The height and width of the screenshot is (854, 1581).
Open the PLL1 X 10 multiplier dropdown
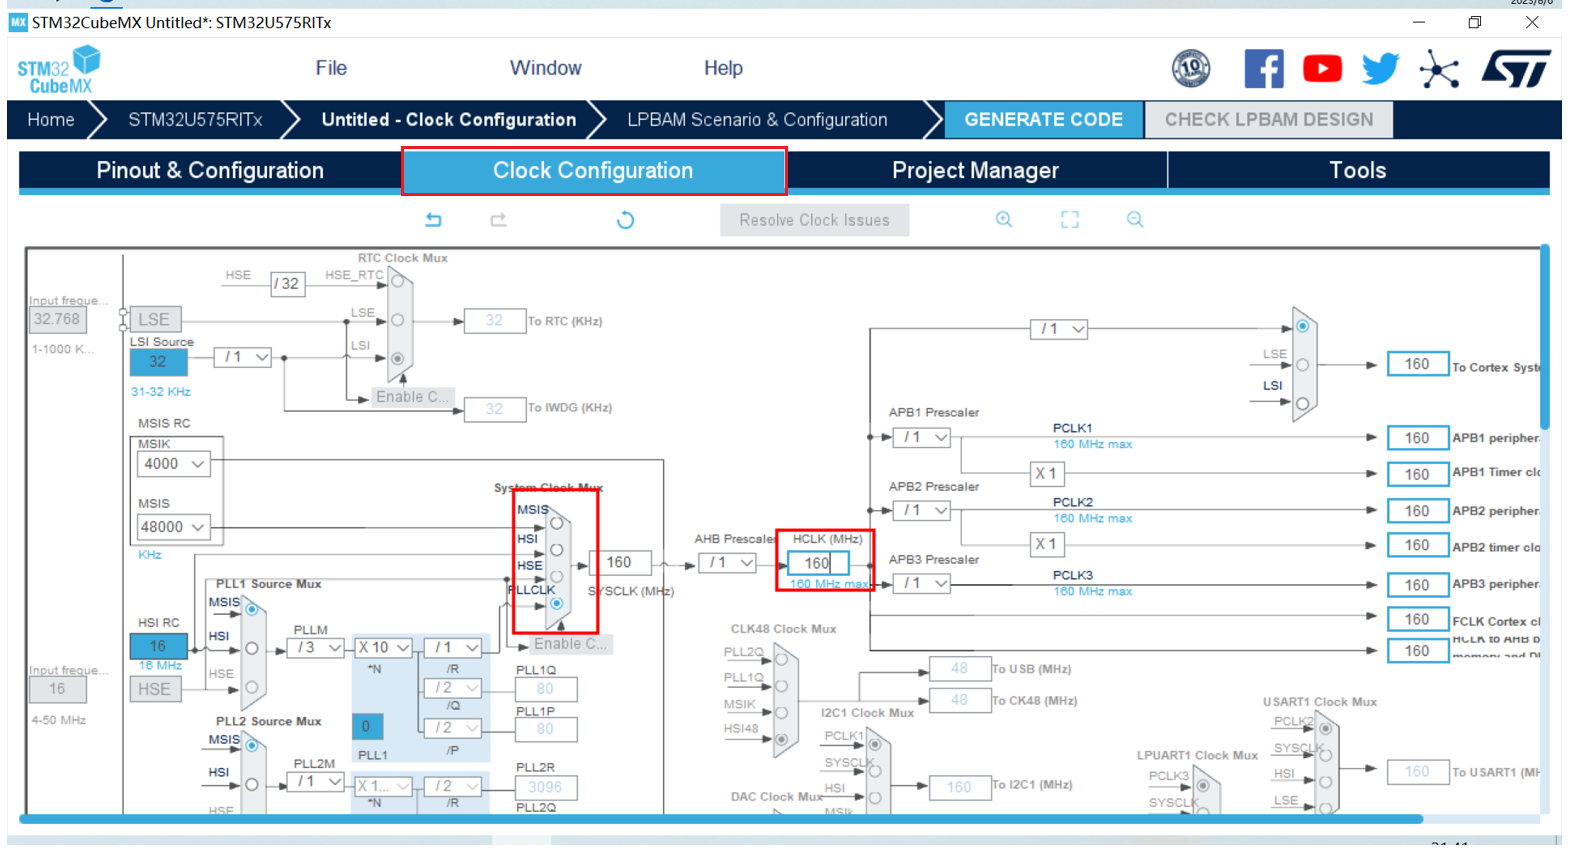point(384,648)
